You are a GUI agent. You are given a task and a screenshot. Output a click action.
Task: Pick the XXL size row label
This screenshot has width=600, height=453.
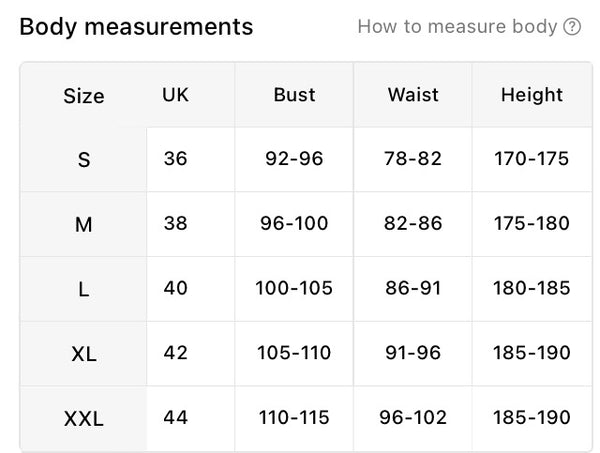[84, 418]
